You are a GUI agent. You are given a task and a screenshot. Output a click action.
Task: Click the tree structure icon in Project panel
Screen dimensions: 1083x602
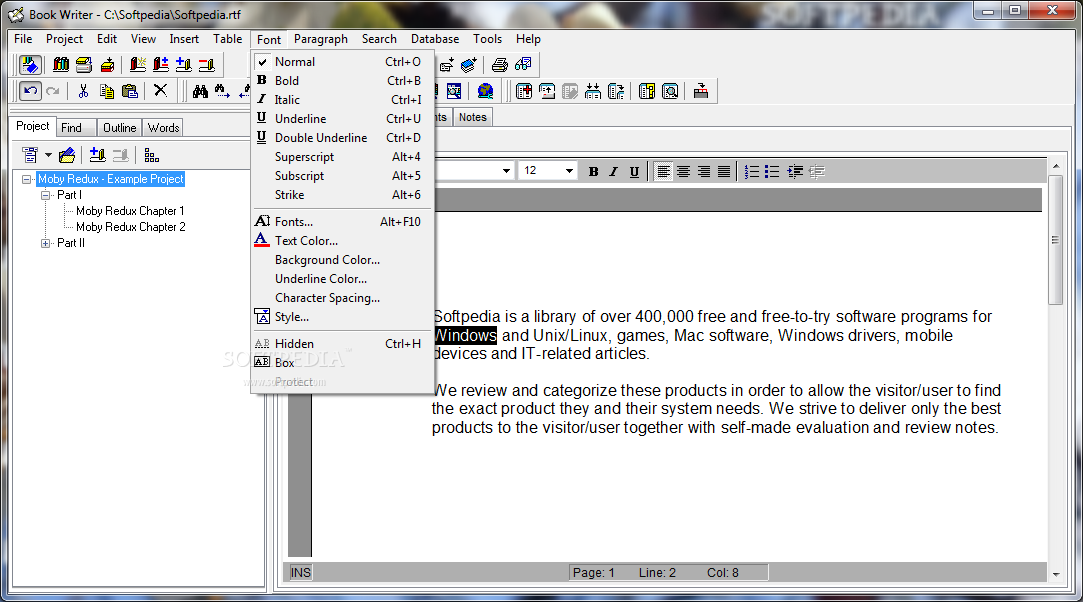[152, 155]
